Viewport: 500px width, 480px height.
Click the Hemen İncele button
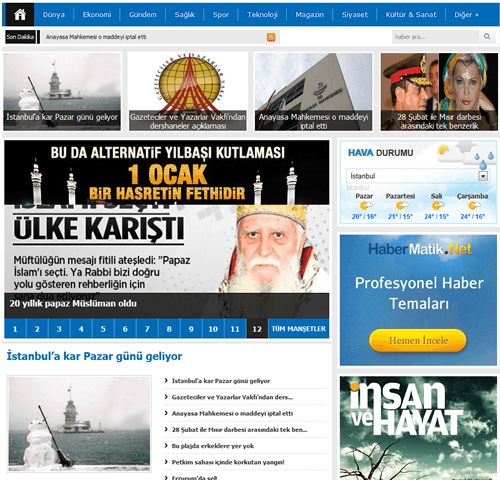pos(418,340)
